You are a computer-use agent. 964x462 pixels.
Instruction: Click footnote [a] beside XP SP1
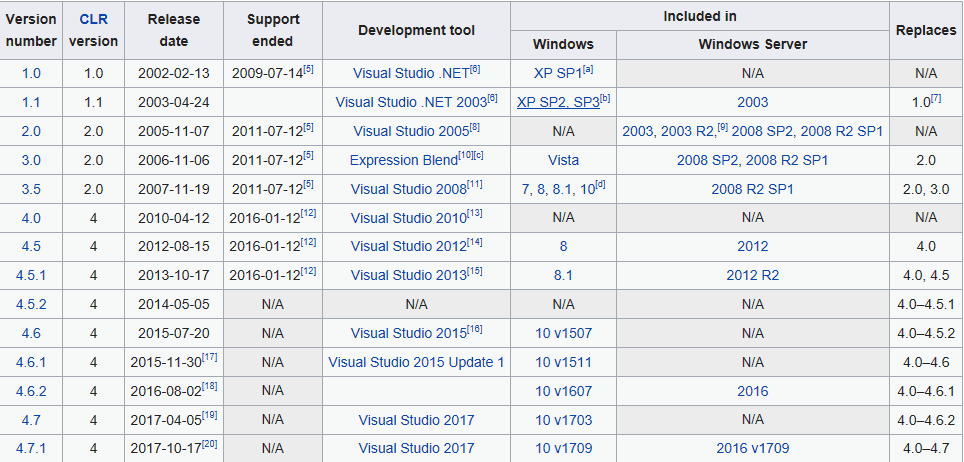(x=588, y=70)
